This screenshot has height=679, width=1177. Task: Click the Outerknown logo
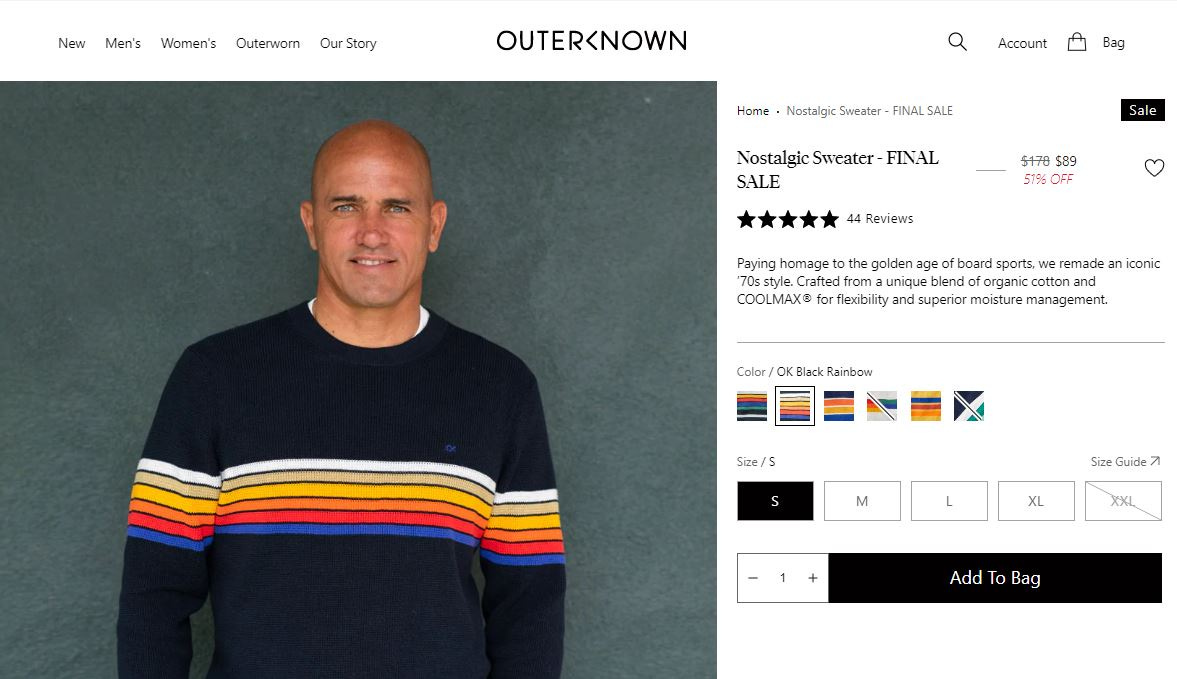click(x=592, y=41)
